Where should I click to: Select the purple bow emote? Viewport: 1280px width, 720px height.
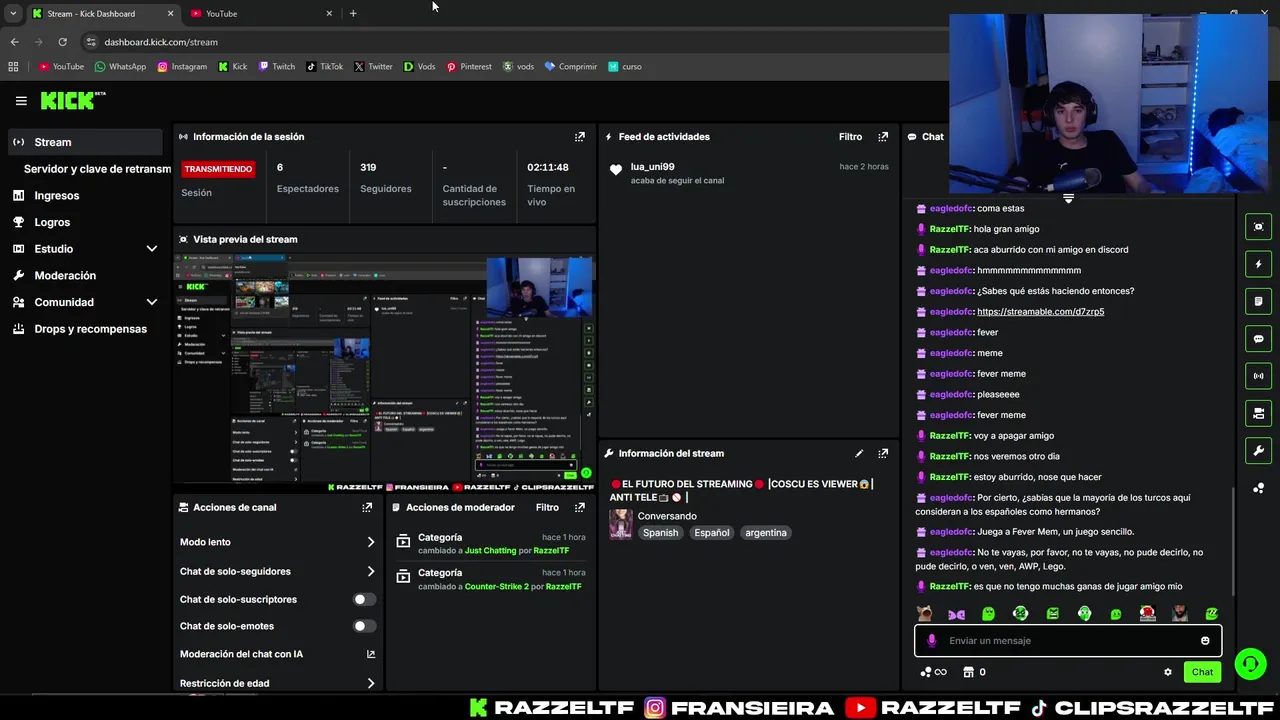click(x=957, y=614)
